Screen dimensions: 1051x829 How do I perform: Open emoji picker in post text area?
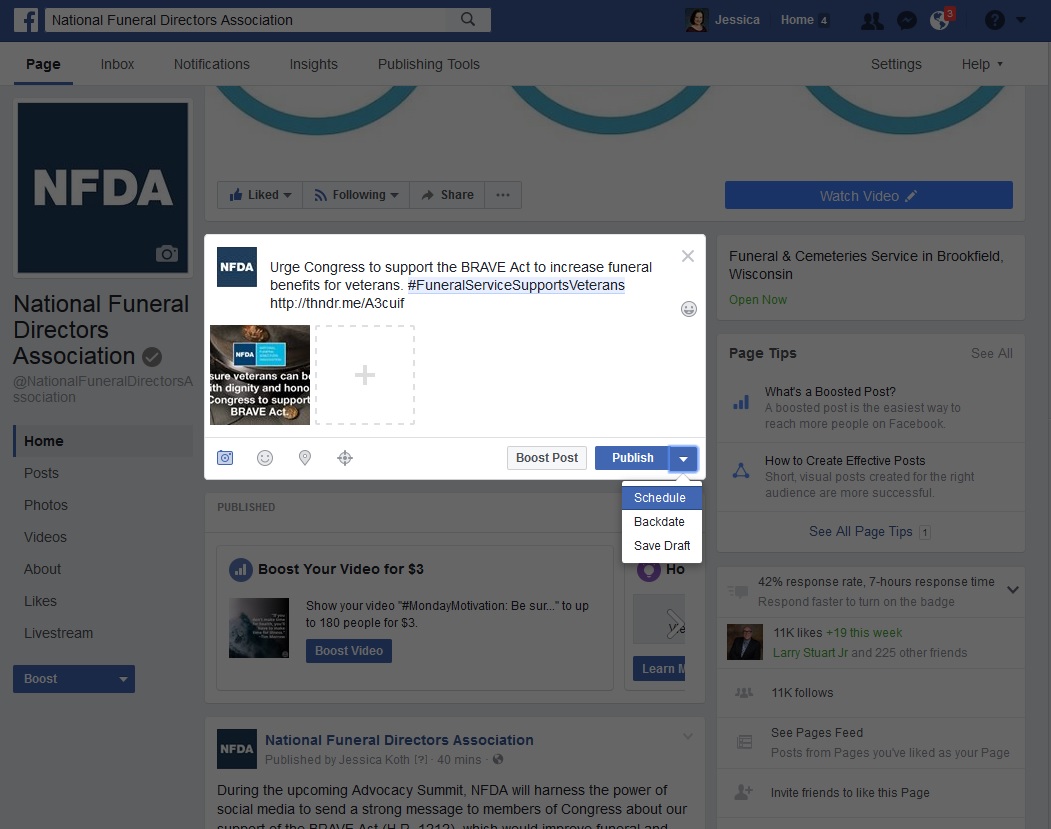pyautogui.click(x=688, y=309)
